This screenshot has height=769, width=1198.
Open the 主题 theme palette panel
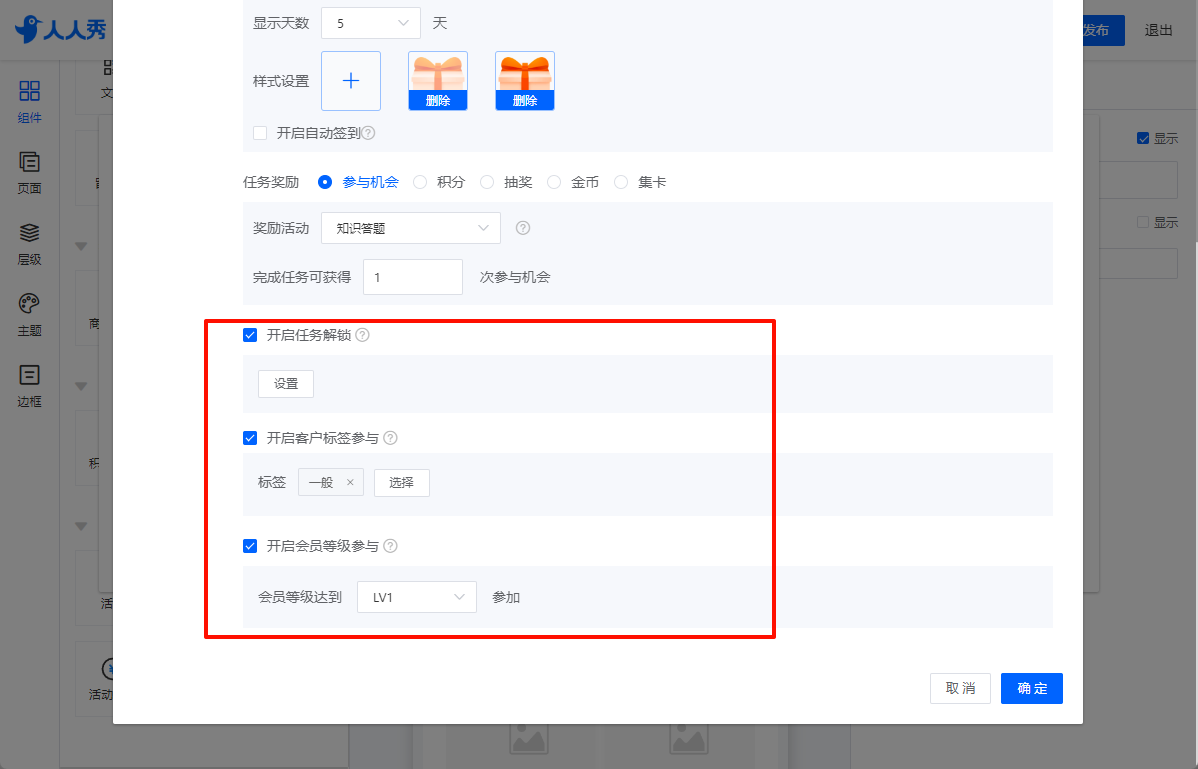(29, 315)
